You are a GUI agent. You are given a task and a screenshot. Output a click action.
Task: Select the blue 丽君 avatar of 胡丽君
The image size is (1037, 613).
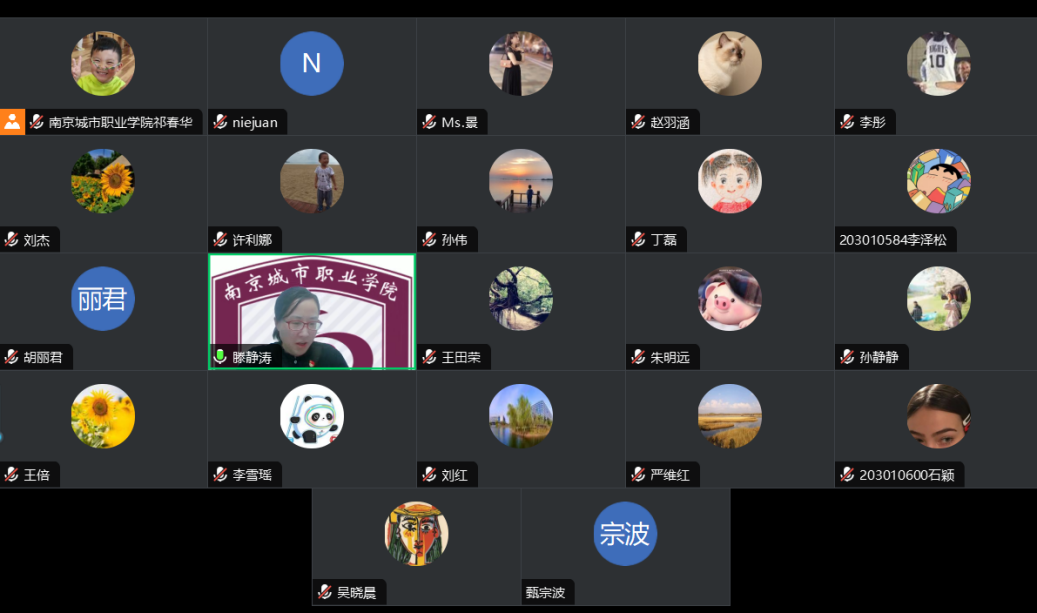click(x=103, y=298)
